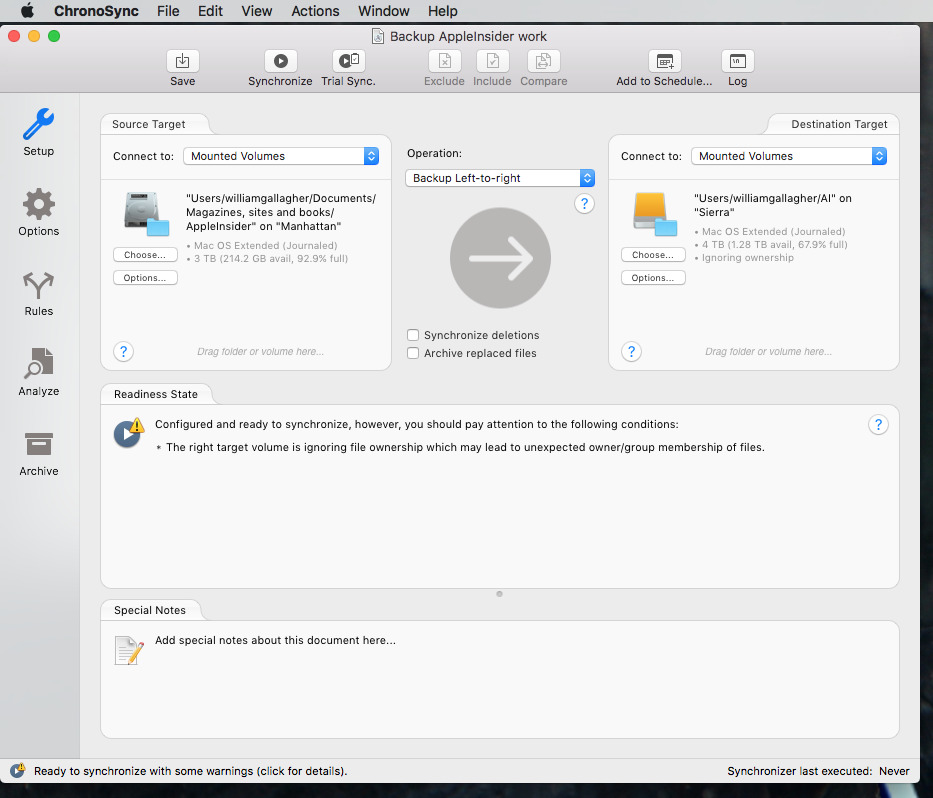Select the Readiness State tab label

coord(156,394)
